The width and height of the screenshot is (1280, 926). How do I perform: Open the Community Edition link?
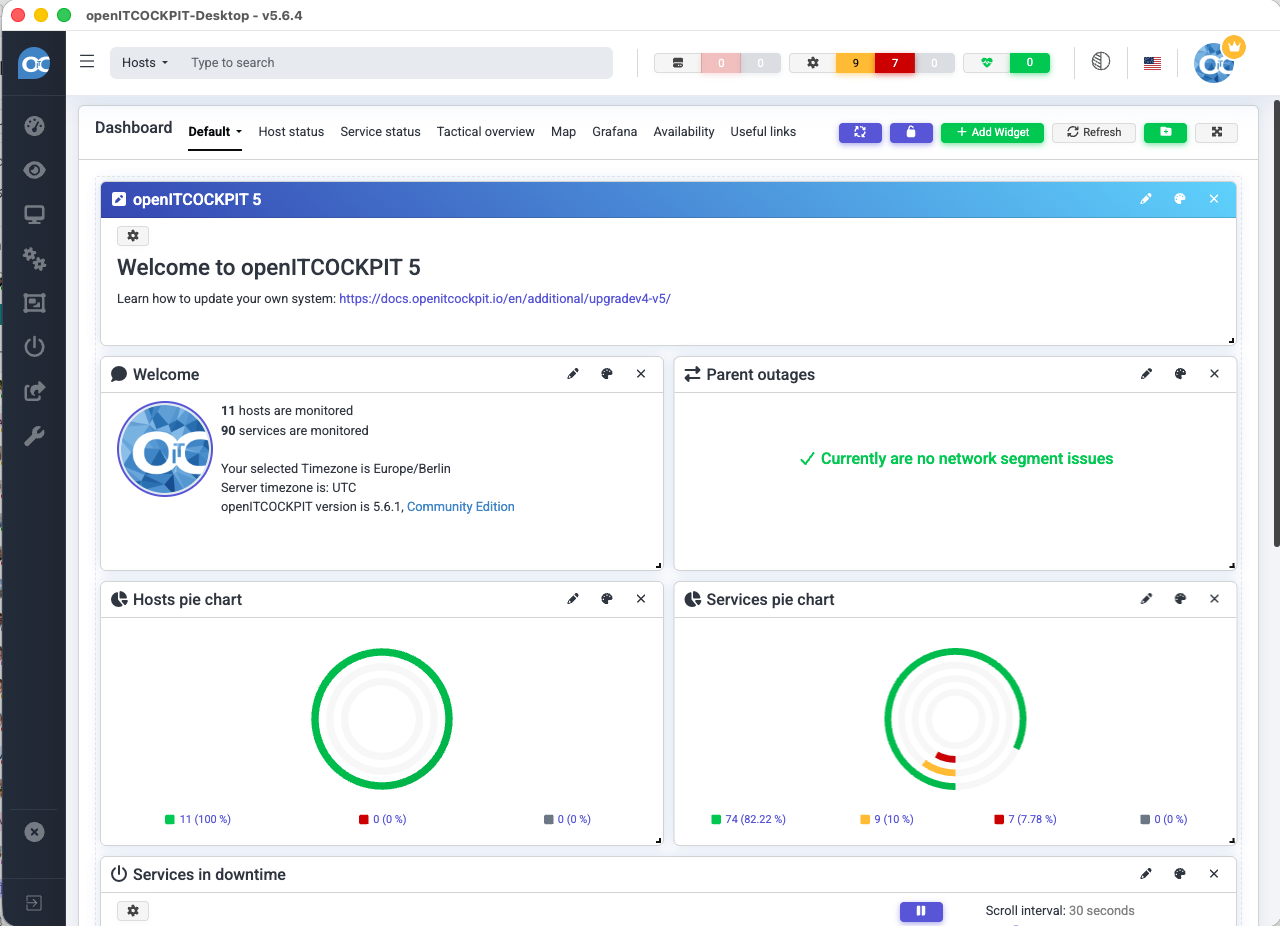pyautogui.click(x=461, y=507)
